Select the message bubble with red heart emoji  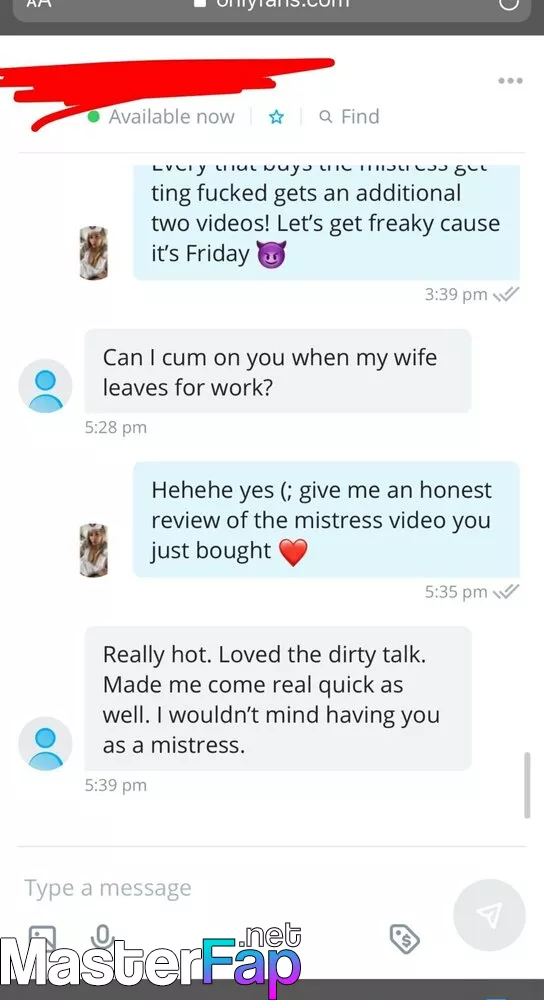click(327, 520)
